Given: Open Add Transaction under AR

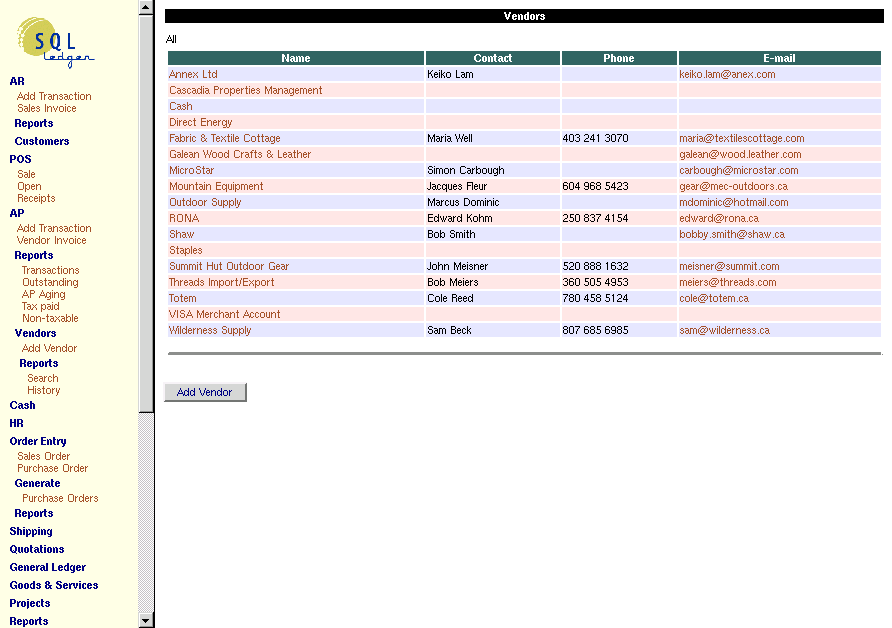Looking at the screenshot, I should click(53, 95).
